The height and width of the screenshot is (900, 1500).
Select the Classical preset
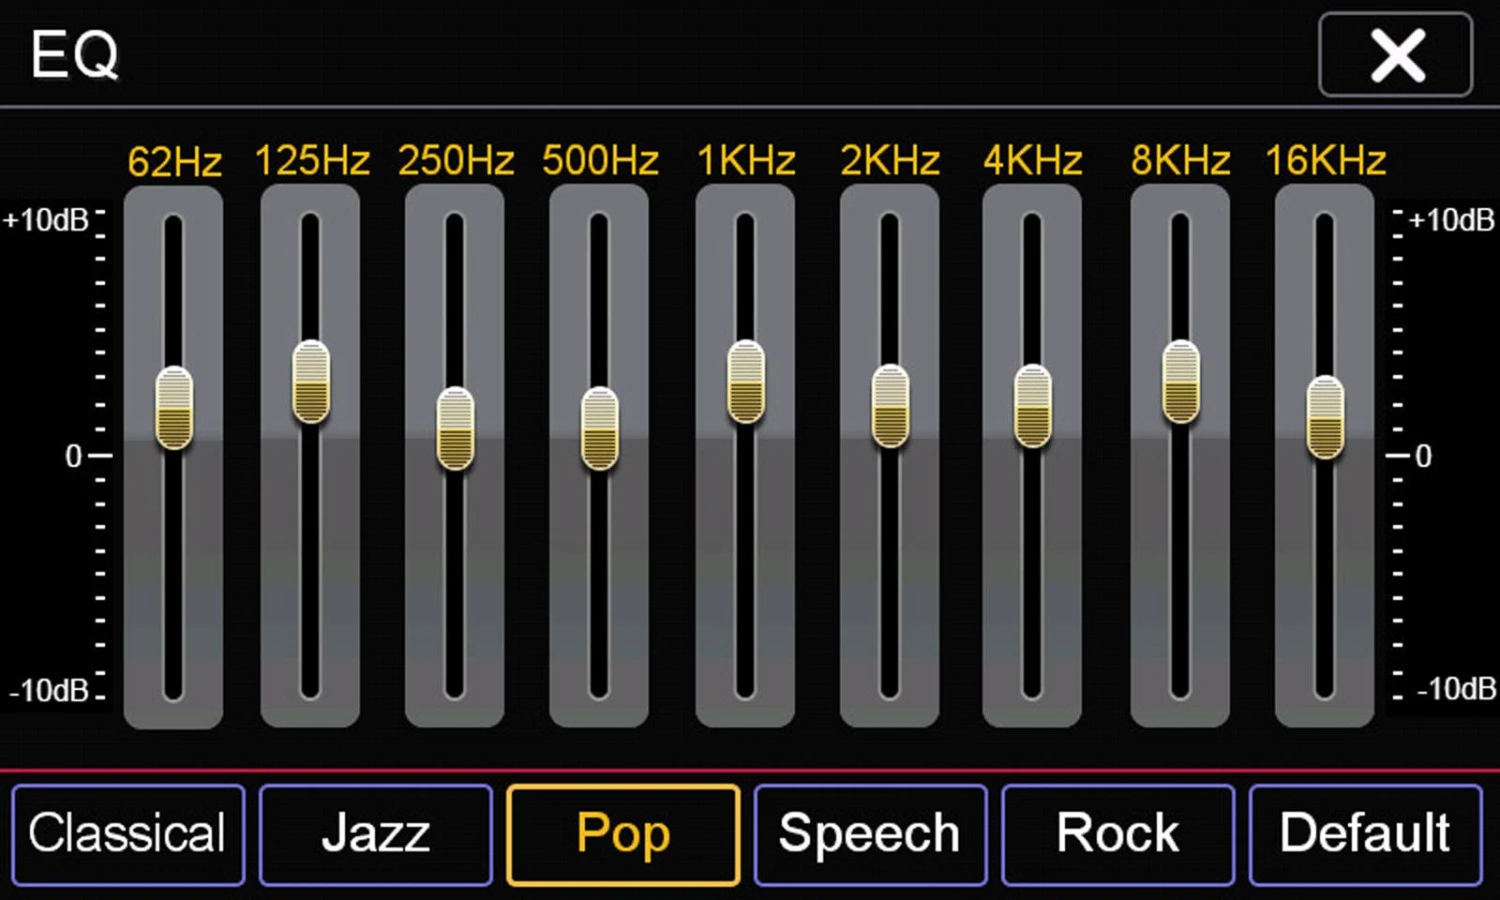tap(128, 835)
